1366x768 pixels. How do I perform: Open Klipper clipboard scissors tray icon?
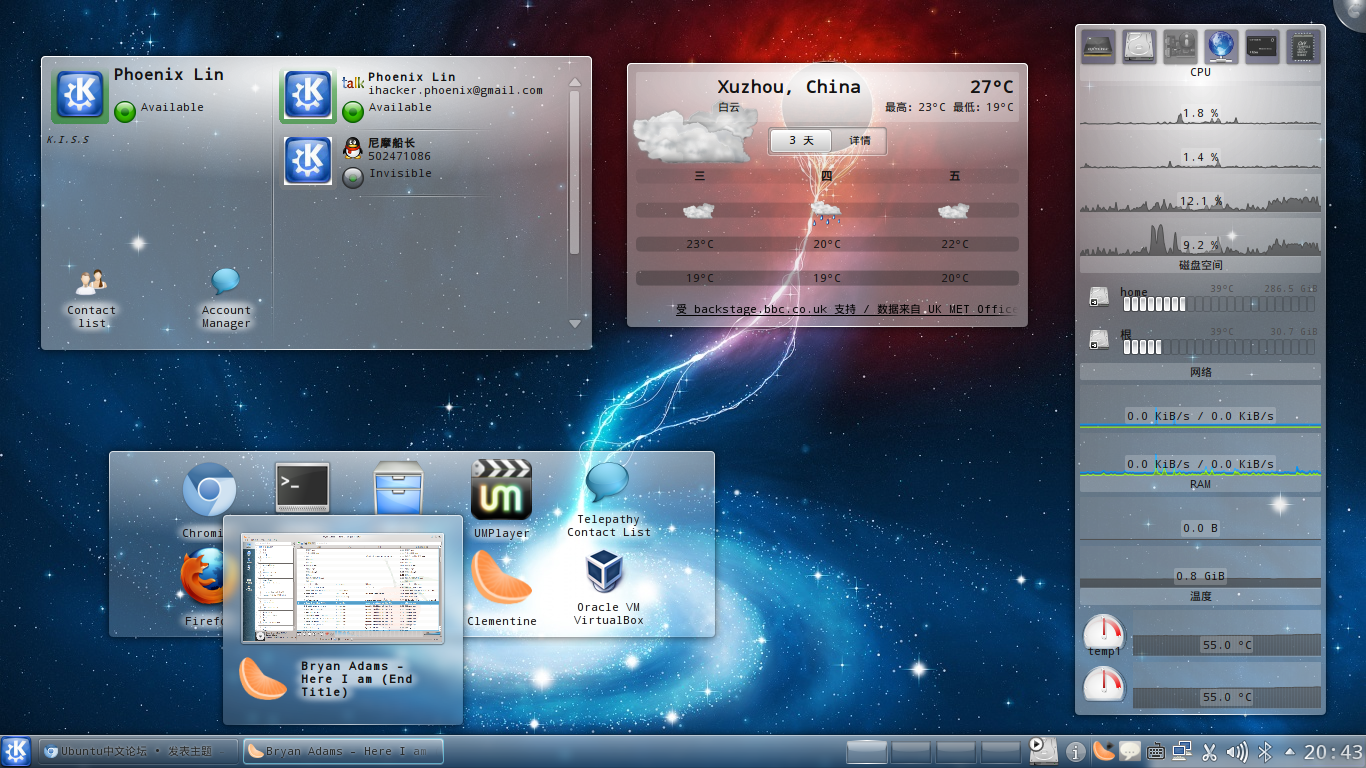click(x=1209, y=751)
